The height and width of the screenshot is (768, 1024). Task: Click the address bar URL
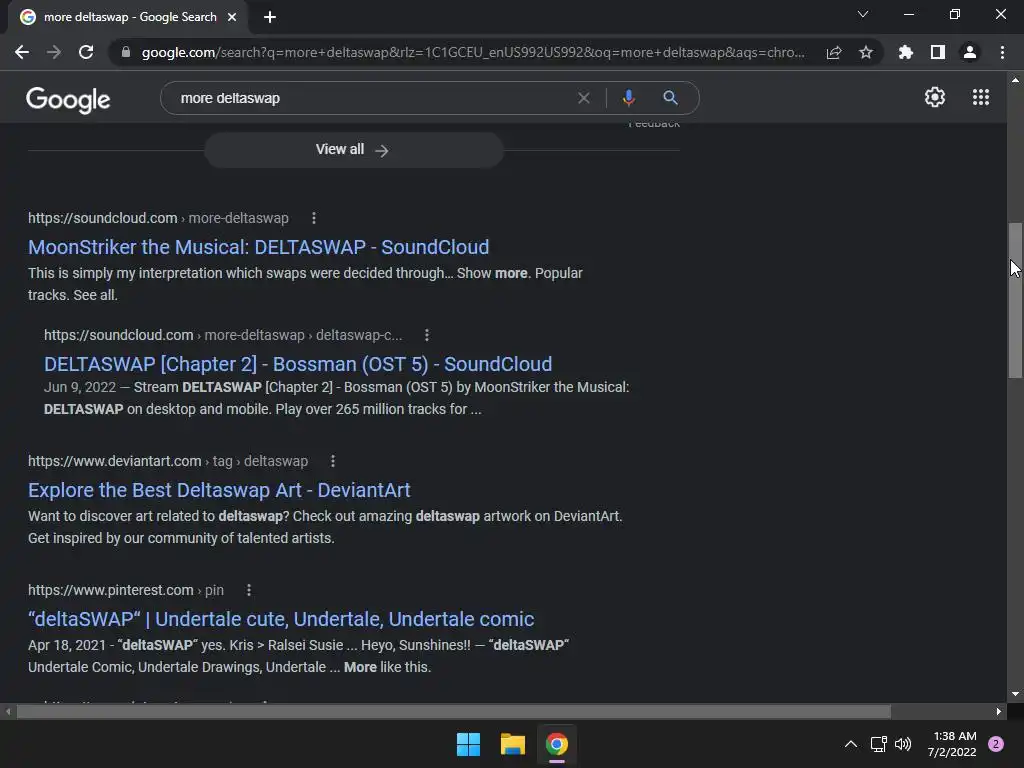[473, 52]
